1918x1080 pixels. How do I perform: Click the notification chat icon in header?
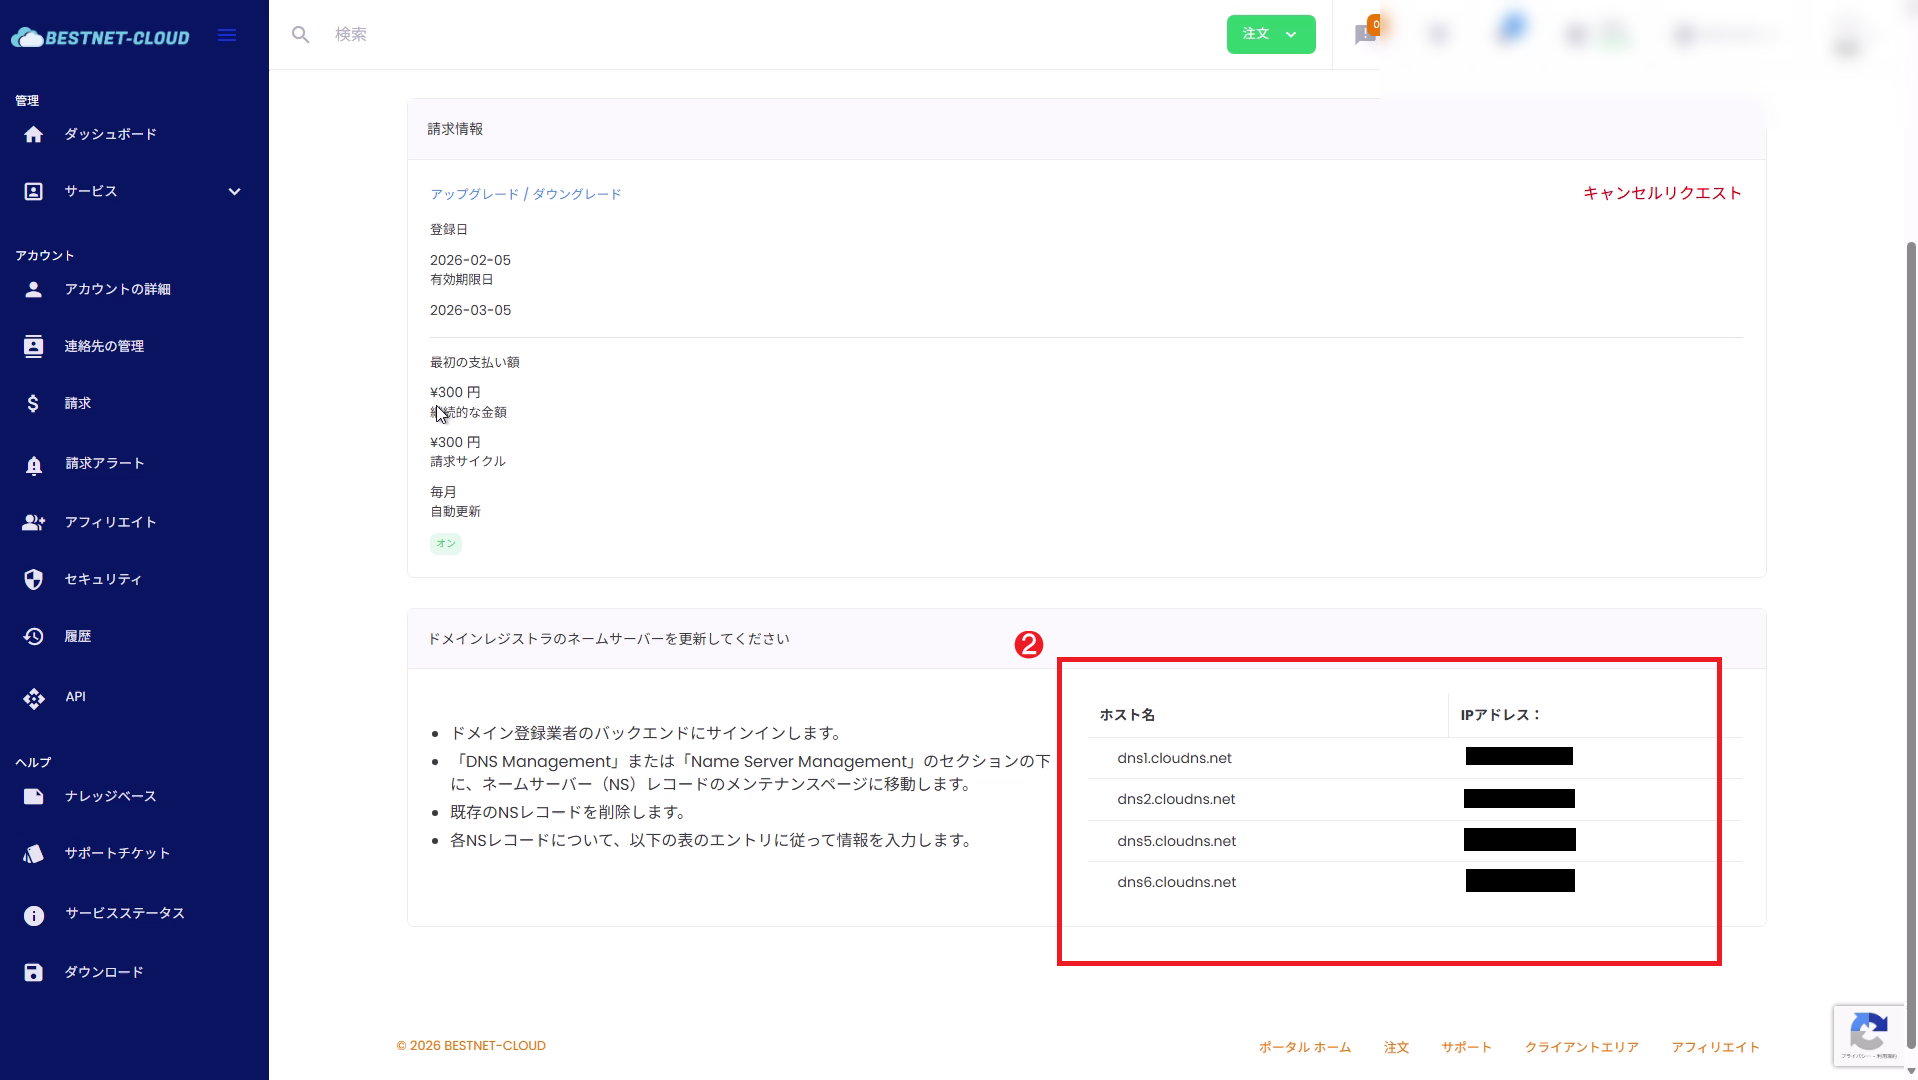click(1364, 35)
